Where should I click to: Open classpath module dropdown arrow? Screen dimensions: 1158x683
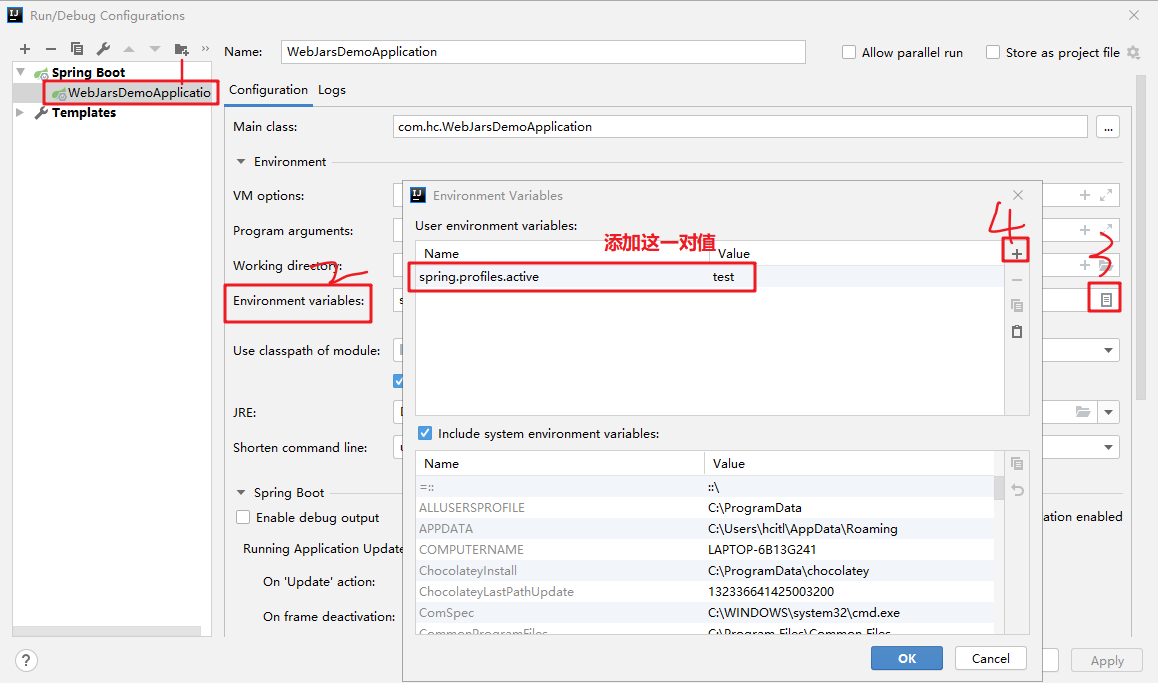1108,350
